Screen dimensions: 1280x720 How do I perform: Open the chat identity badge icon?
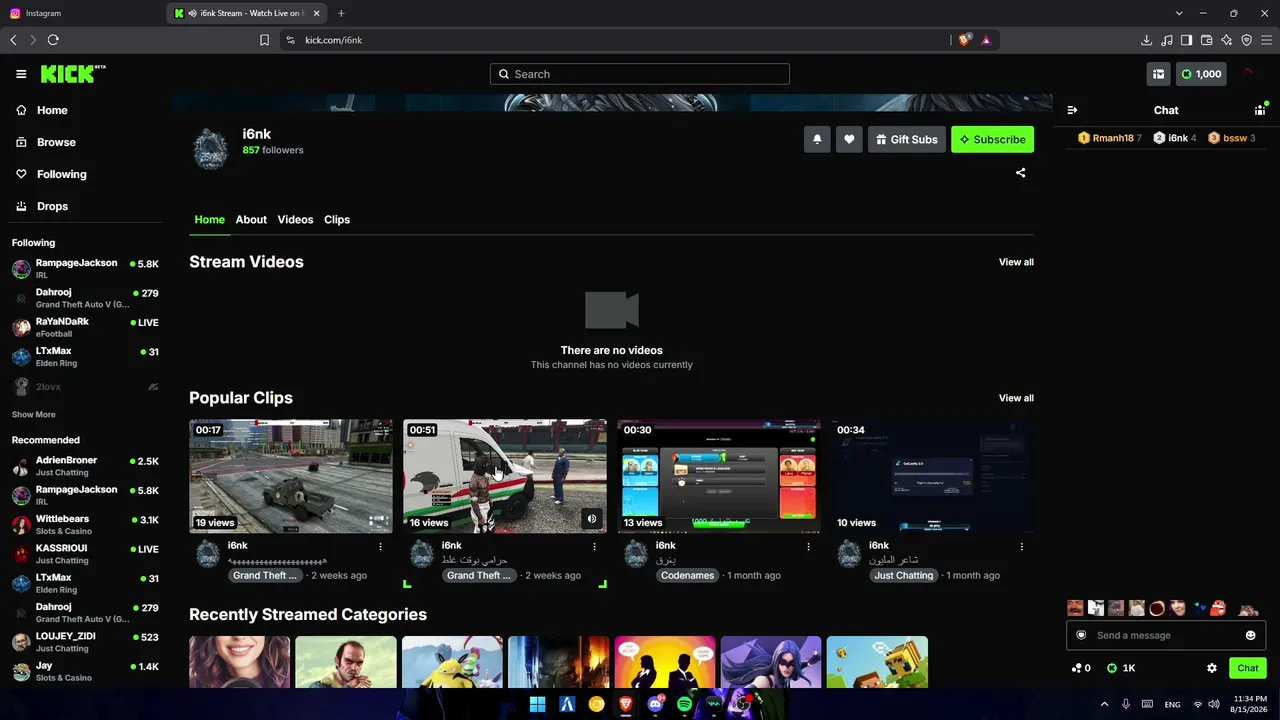click(1081, 635)
